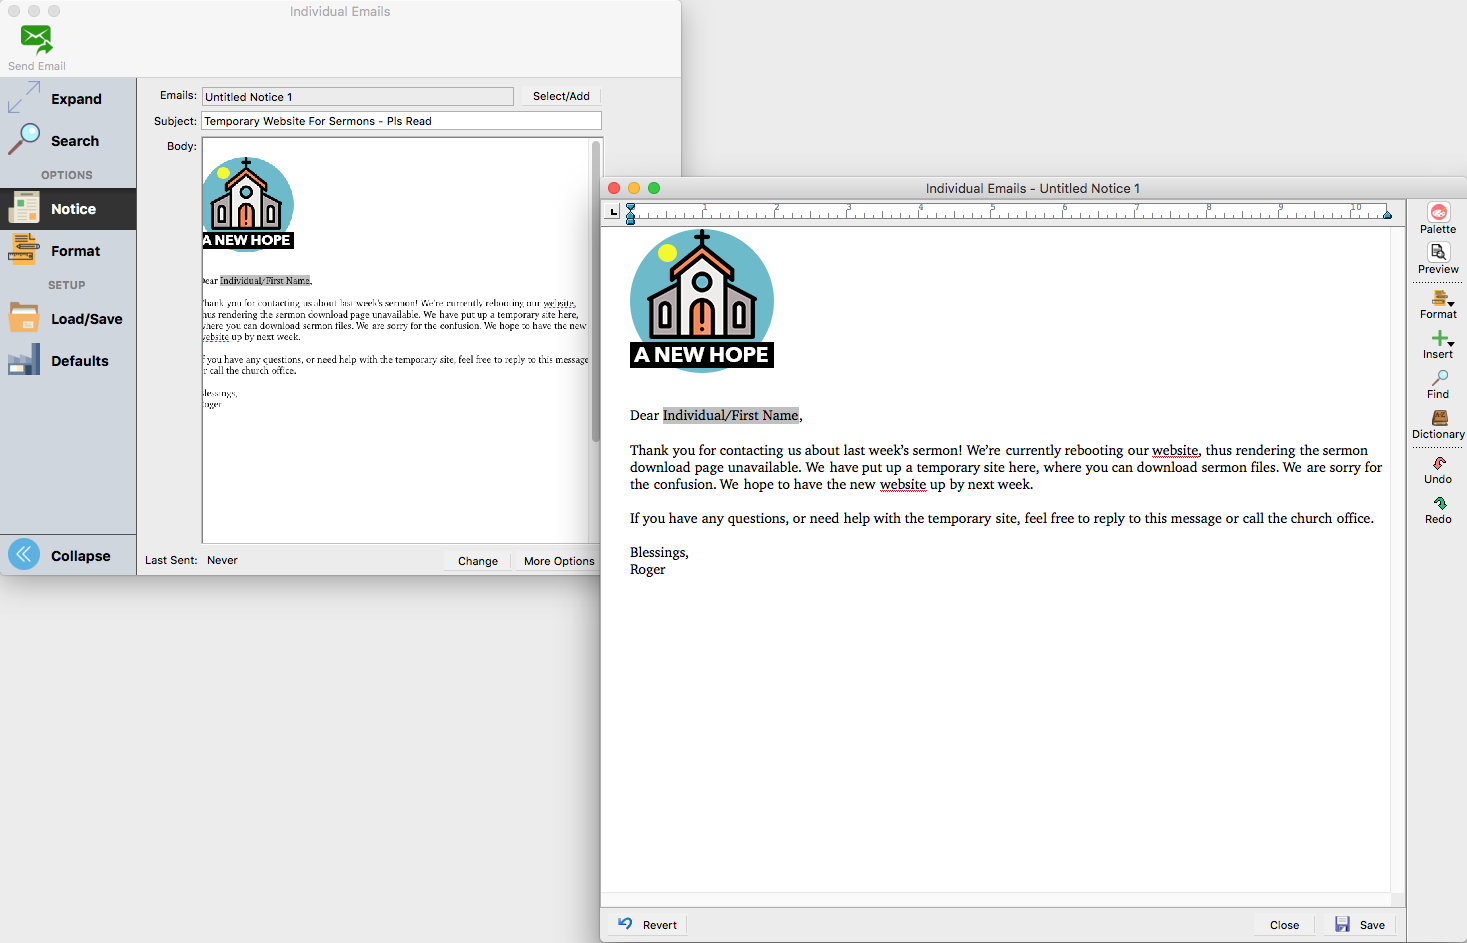
Task: Undo the last edit
Action: pos(1438,463)
